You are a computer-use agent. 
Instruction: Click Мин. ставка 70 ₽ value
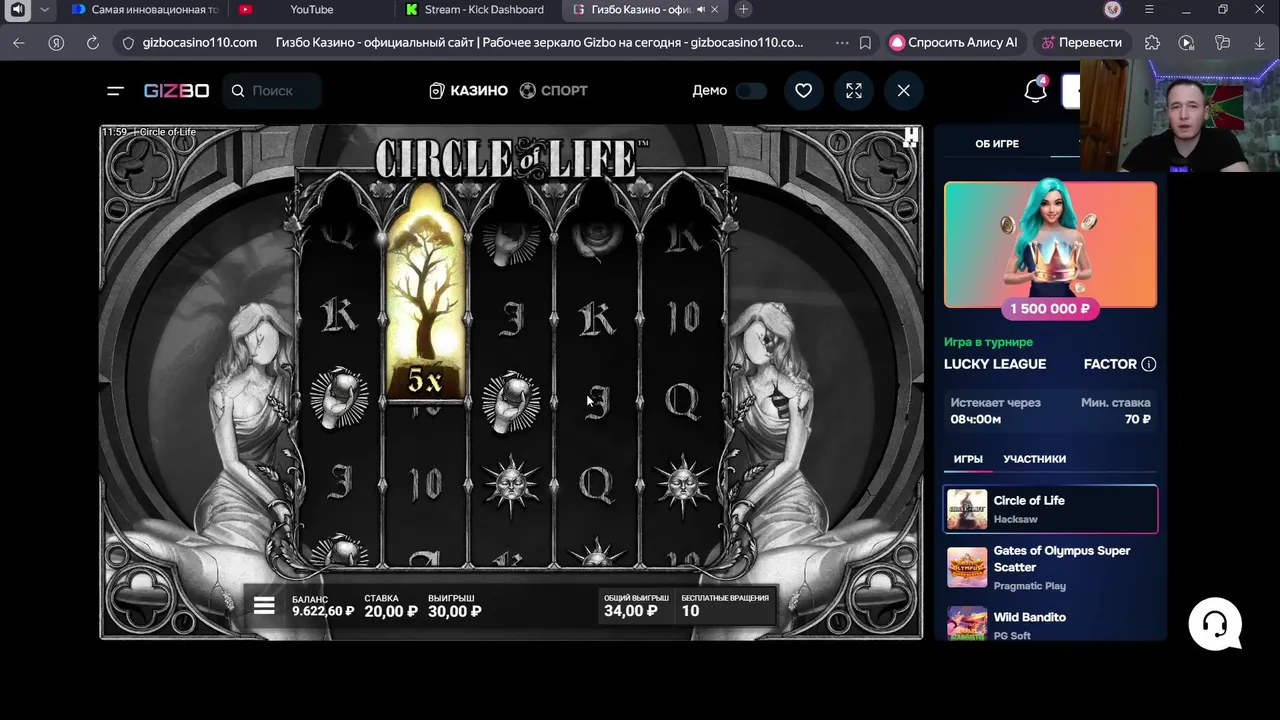(1137, 419)
